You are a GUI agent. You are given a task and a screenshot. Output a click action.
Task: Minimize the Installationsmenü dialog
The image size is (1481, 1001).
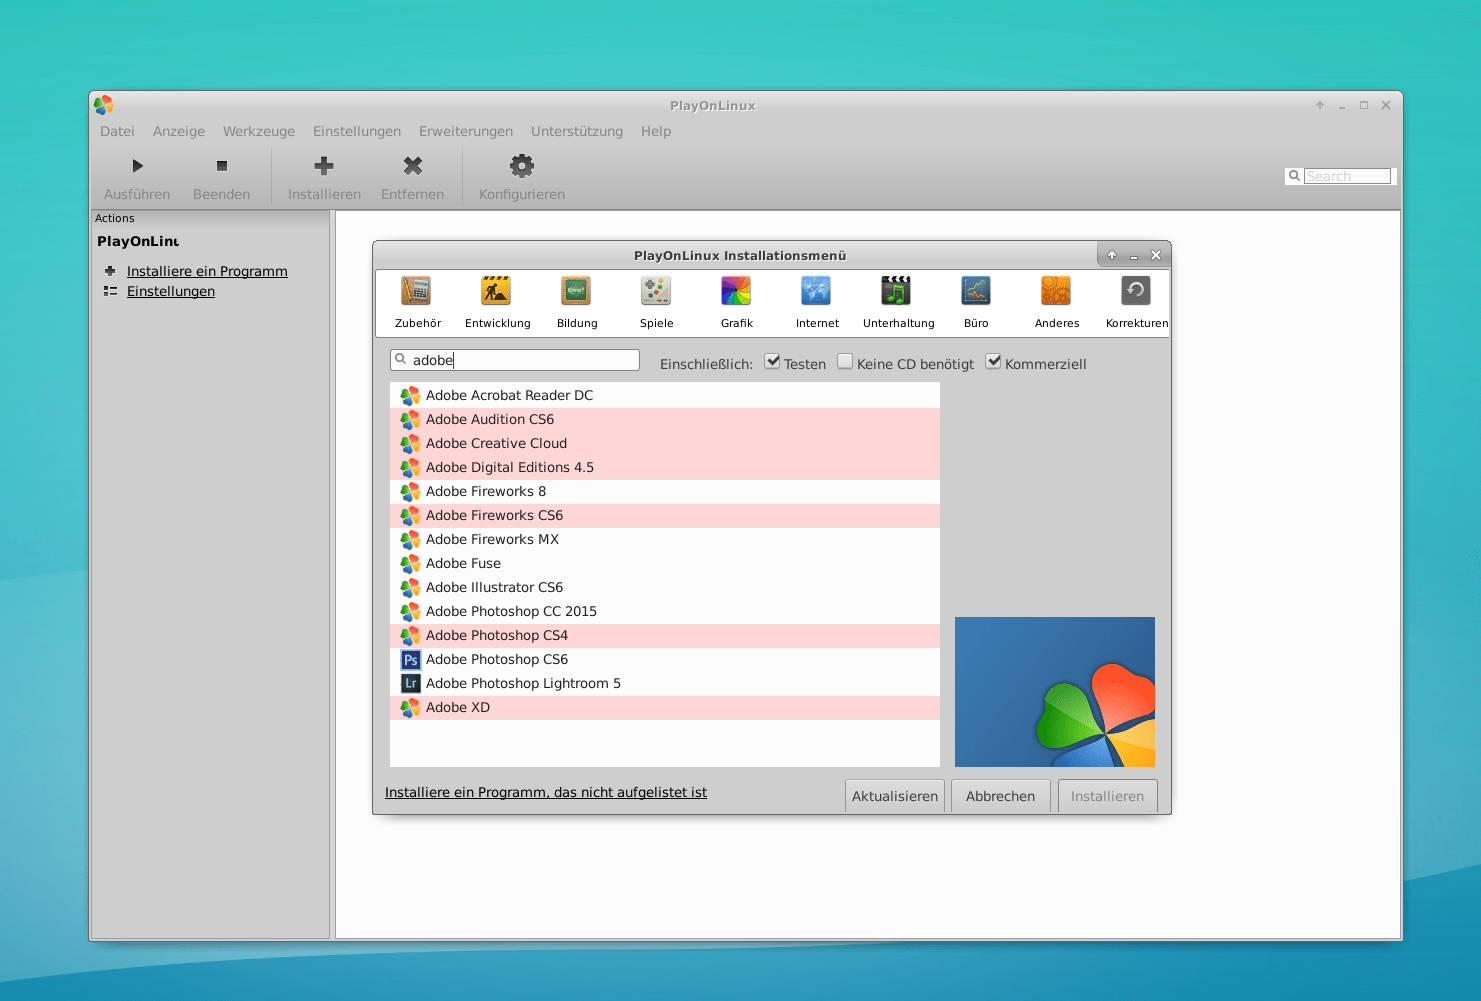click(1134, 256)
